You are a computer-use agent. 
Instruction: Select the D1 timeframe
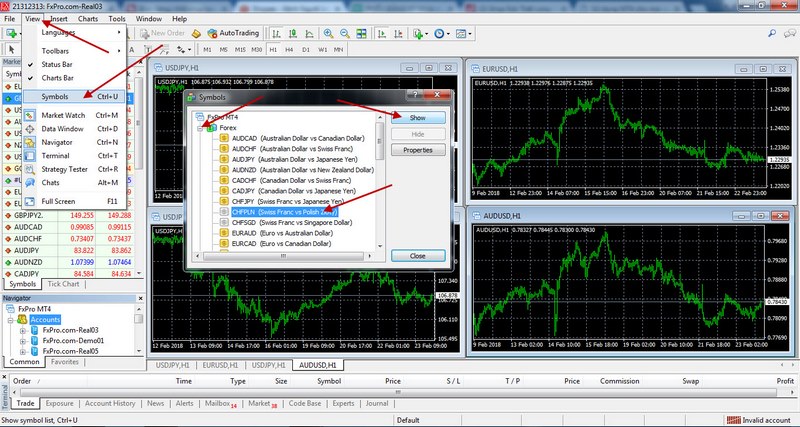(x=306, y=49)
